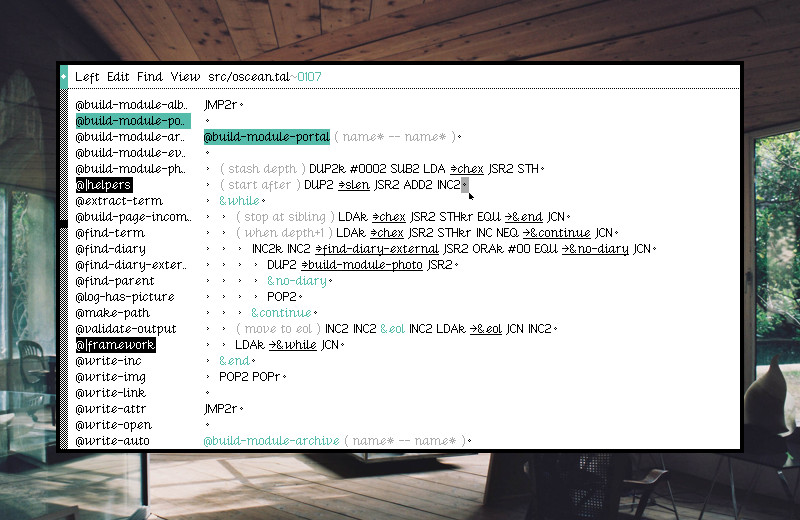Select @make-path in the sidebar
Screen dimensions: 800x520
click(111, 313)
